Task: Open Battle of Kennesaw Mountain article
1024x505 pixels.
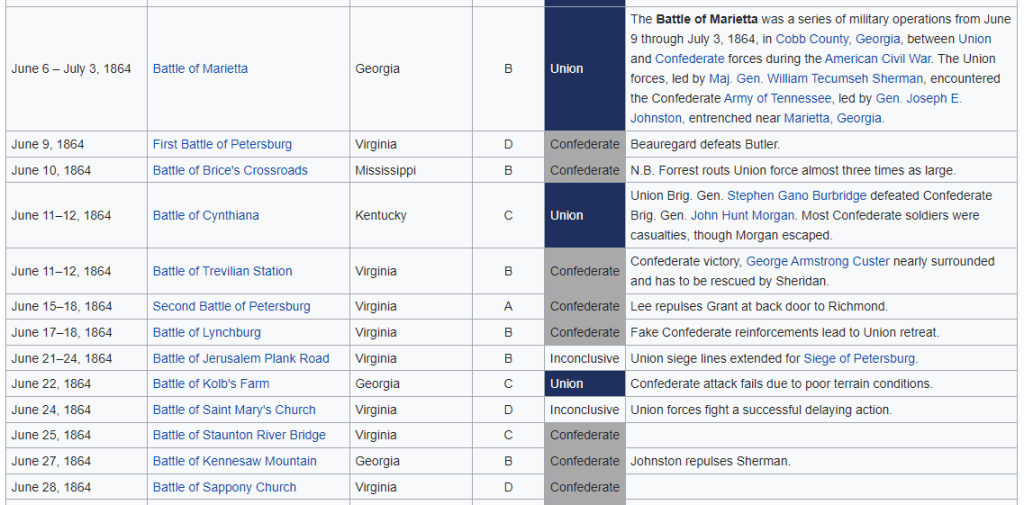Action: click(x=234, y=461)
